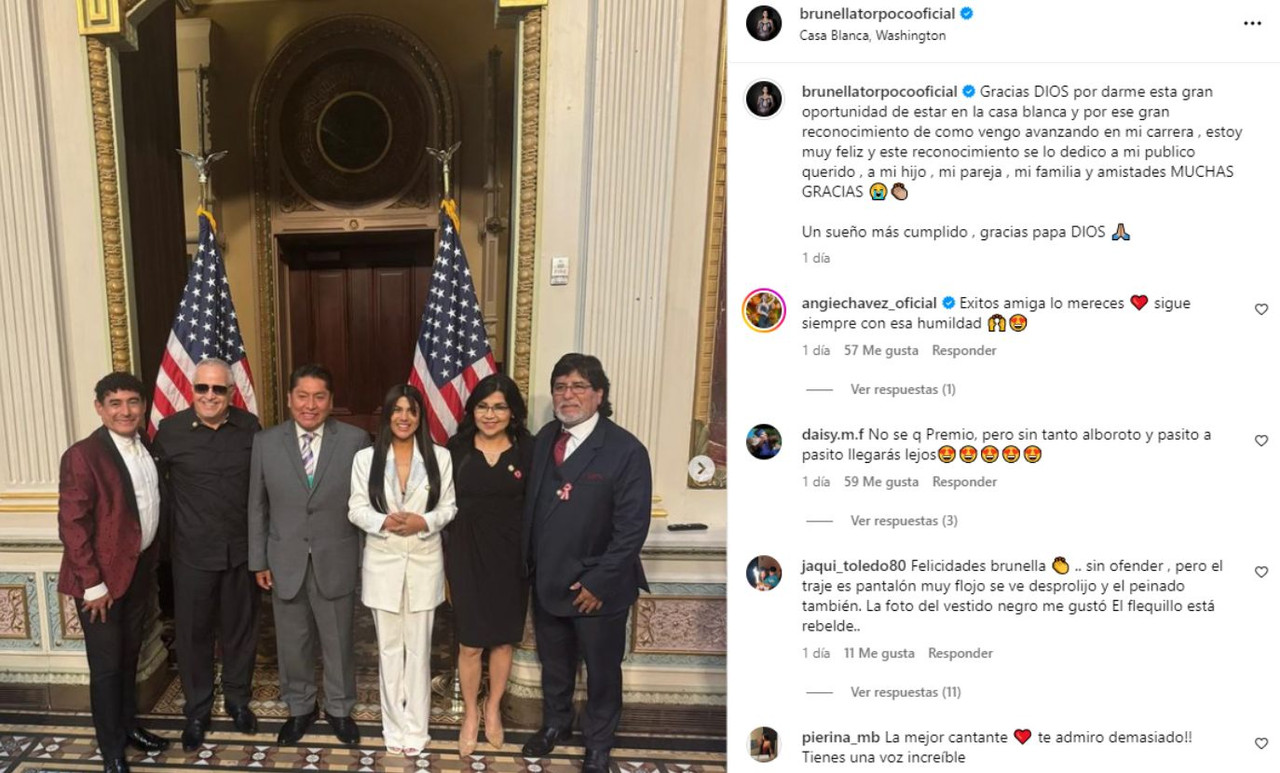Click Responder on jaqui_toledo80's comment
1280x773 pixels.
pyautogui.click(x=960, y=653)
